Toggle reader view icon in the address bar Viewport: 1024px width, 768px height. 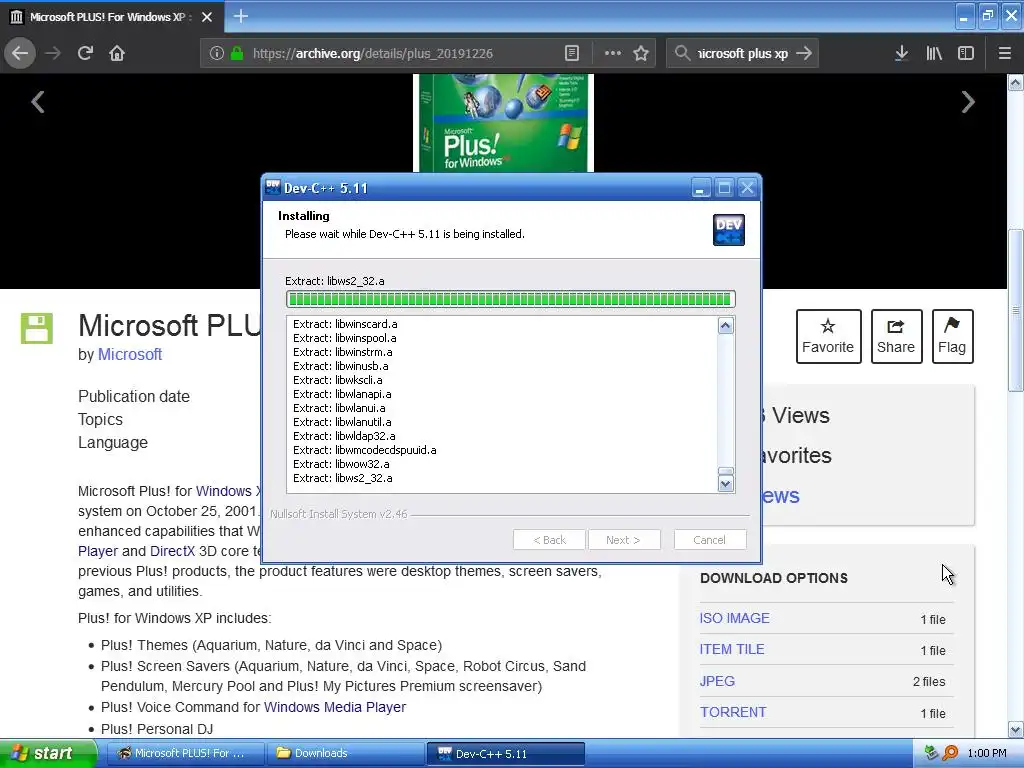tap(571, 53)
